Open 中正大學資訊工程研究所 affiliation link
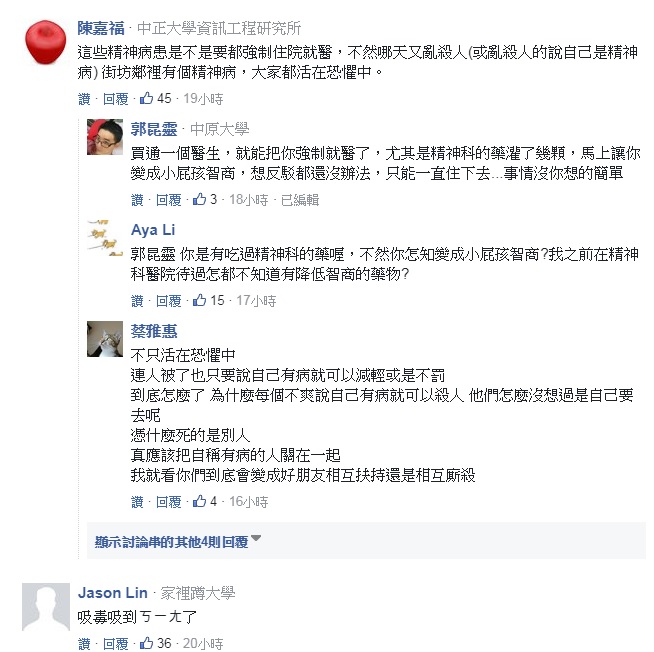 (x=218, y=28)
